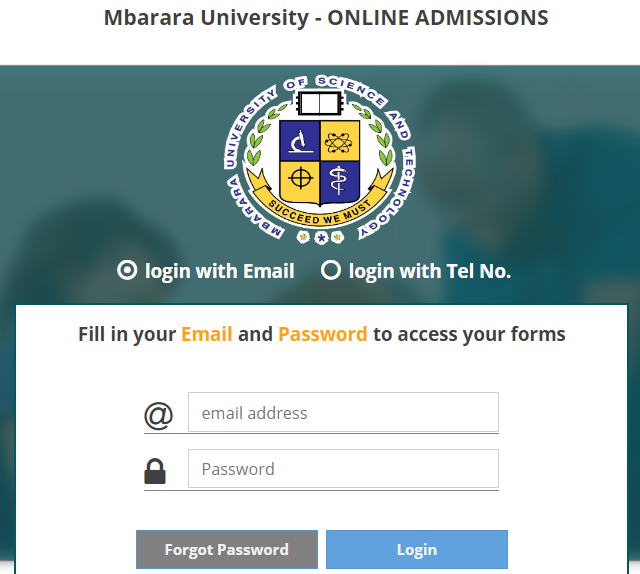Click the padlock icon beside the Password field
This screenshot has width=640, height=574.
155,470
